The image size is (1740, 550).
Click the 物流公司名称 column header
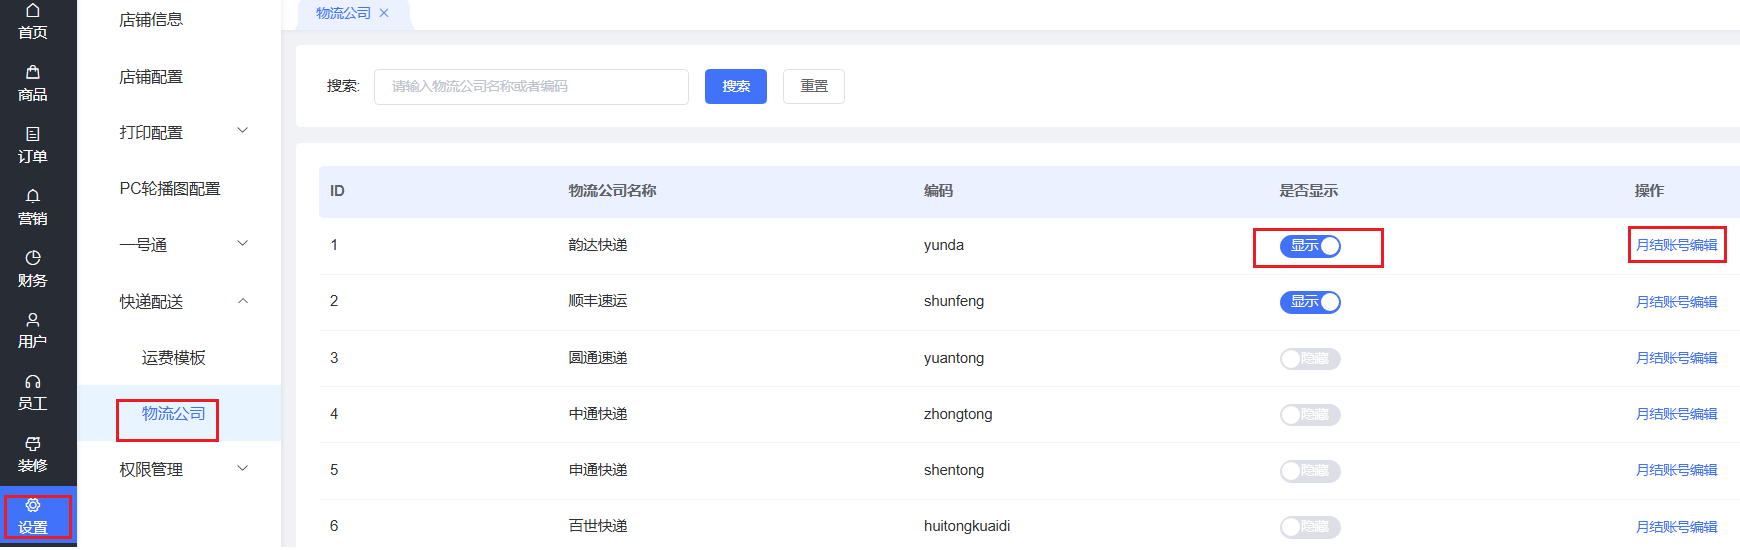click(612, 191)
